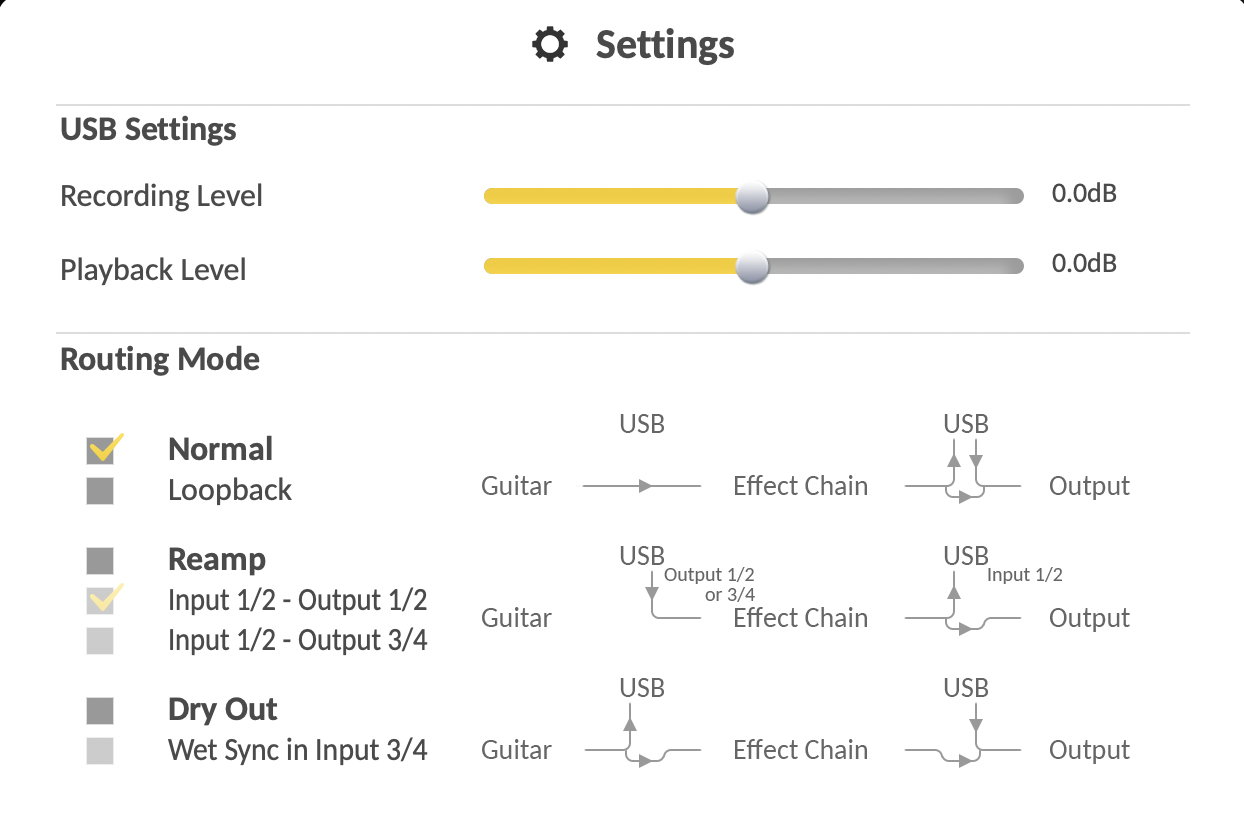Click the Normal routing mode label

click(x=220, y=450)
